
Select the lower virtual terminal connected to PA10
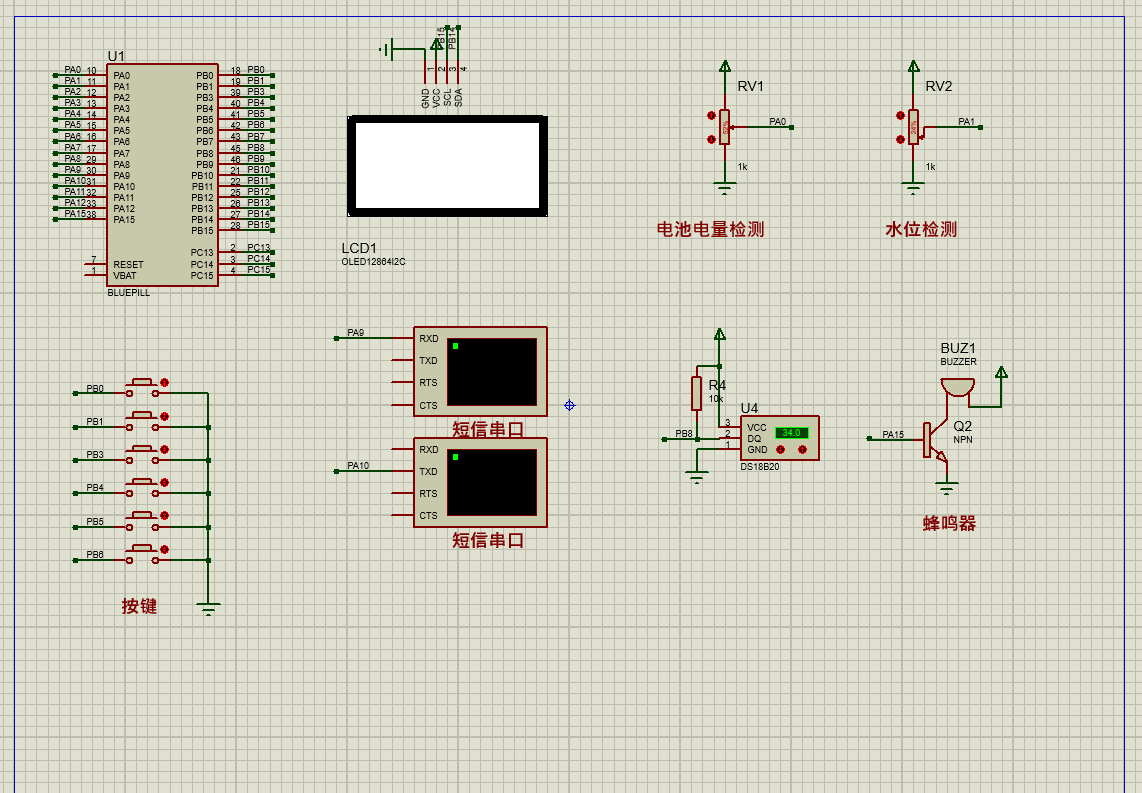click(480, 482)
